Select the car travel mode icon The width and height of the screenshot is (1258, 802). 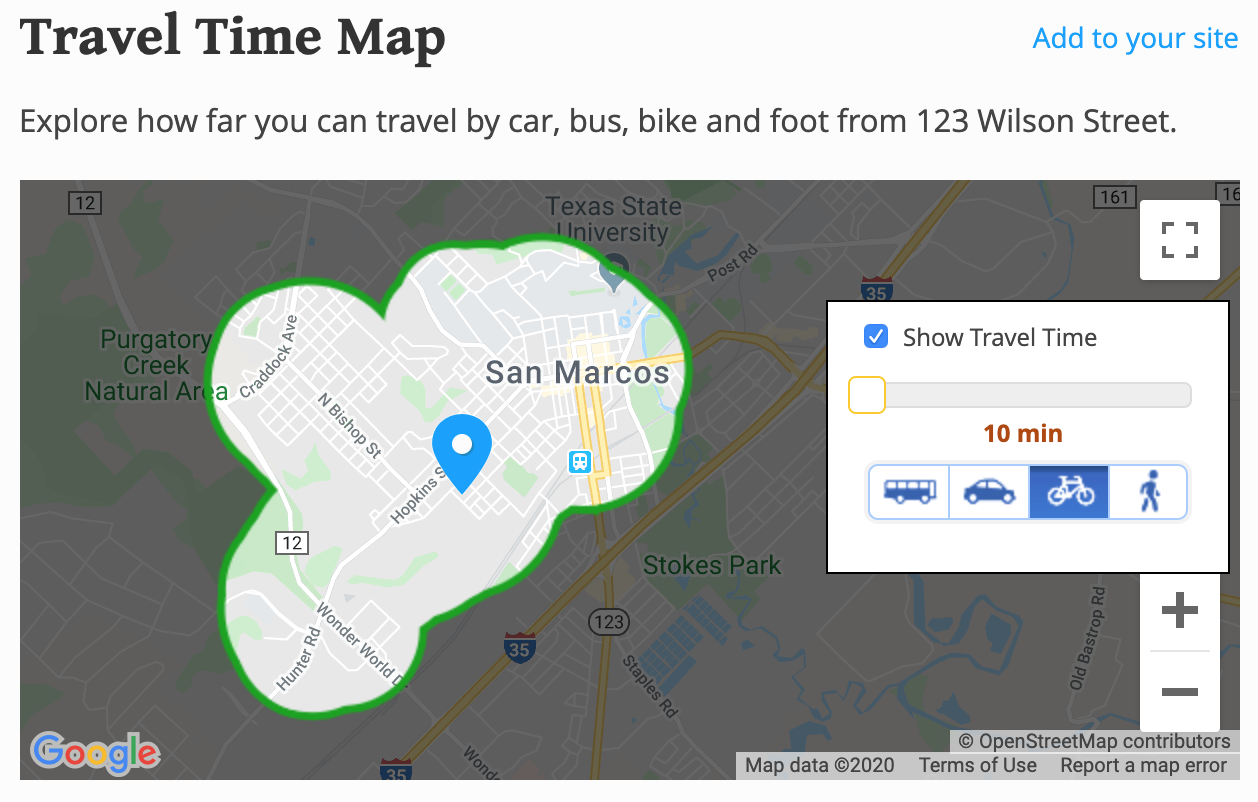click(x=989, y=491)
